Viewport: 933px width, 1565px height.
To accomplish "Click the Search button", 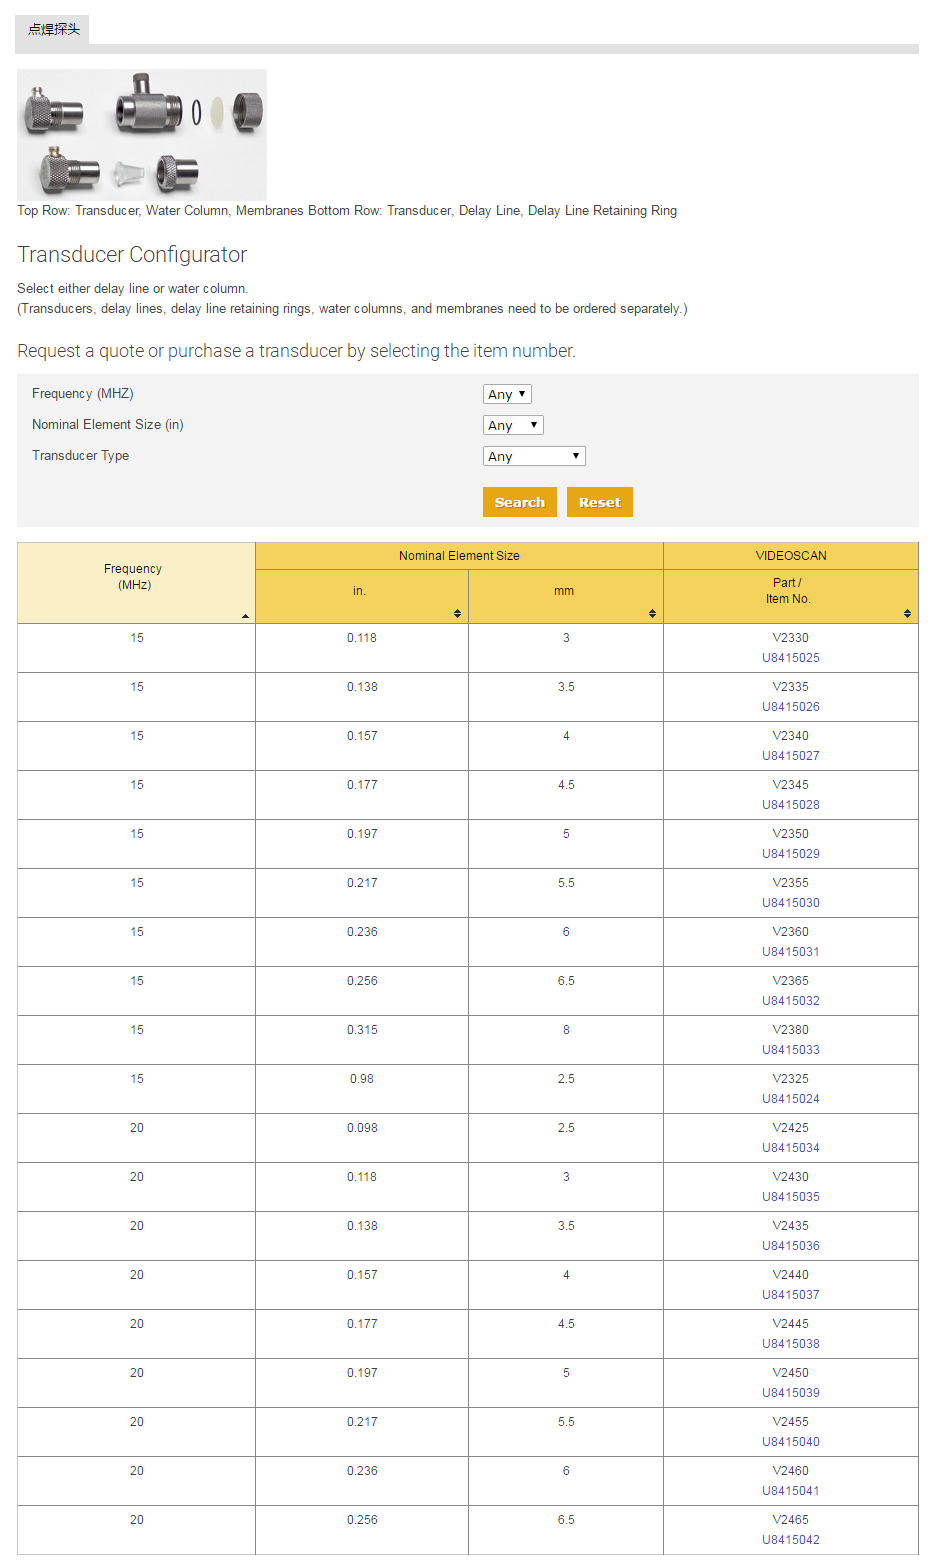I will click(x=520, y=502).
